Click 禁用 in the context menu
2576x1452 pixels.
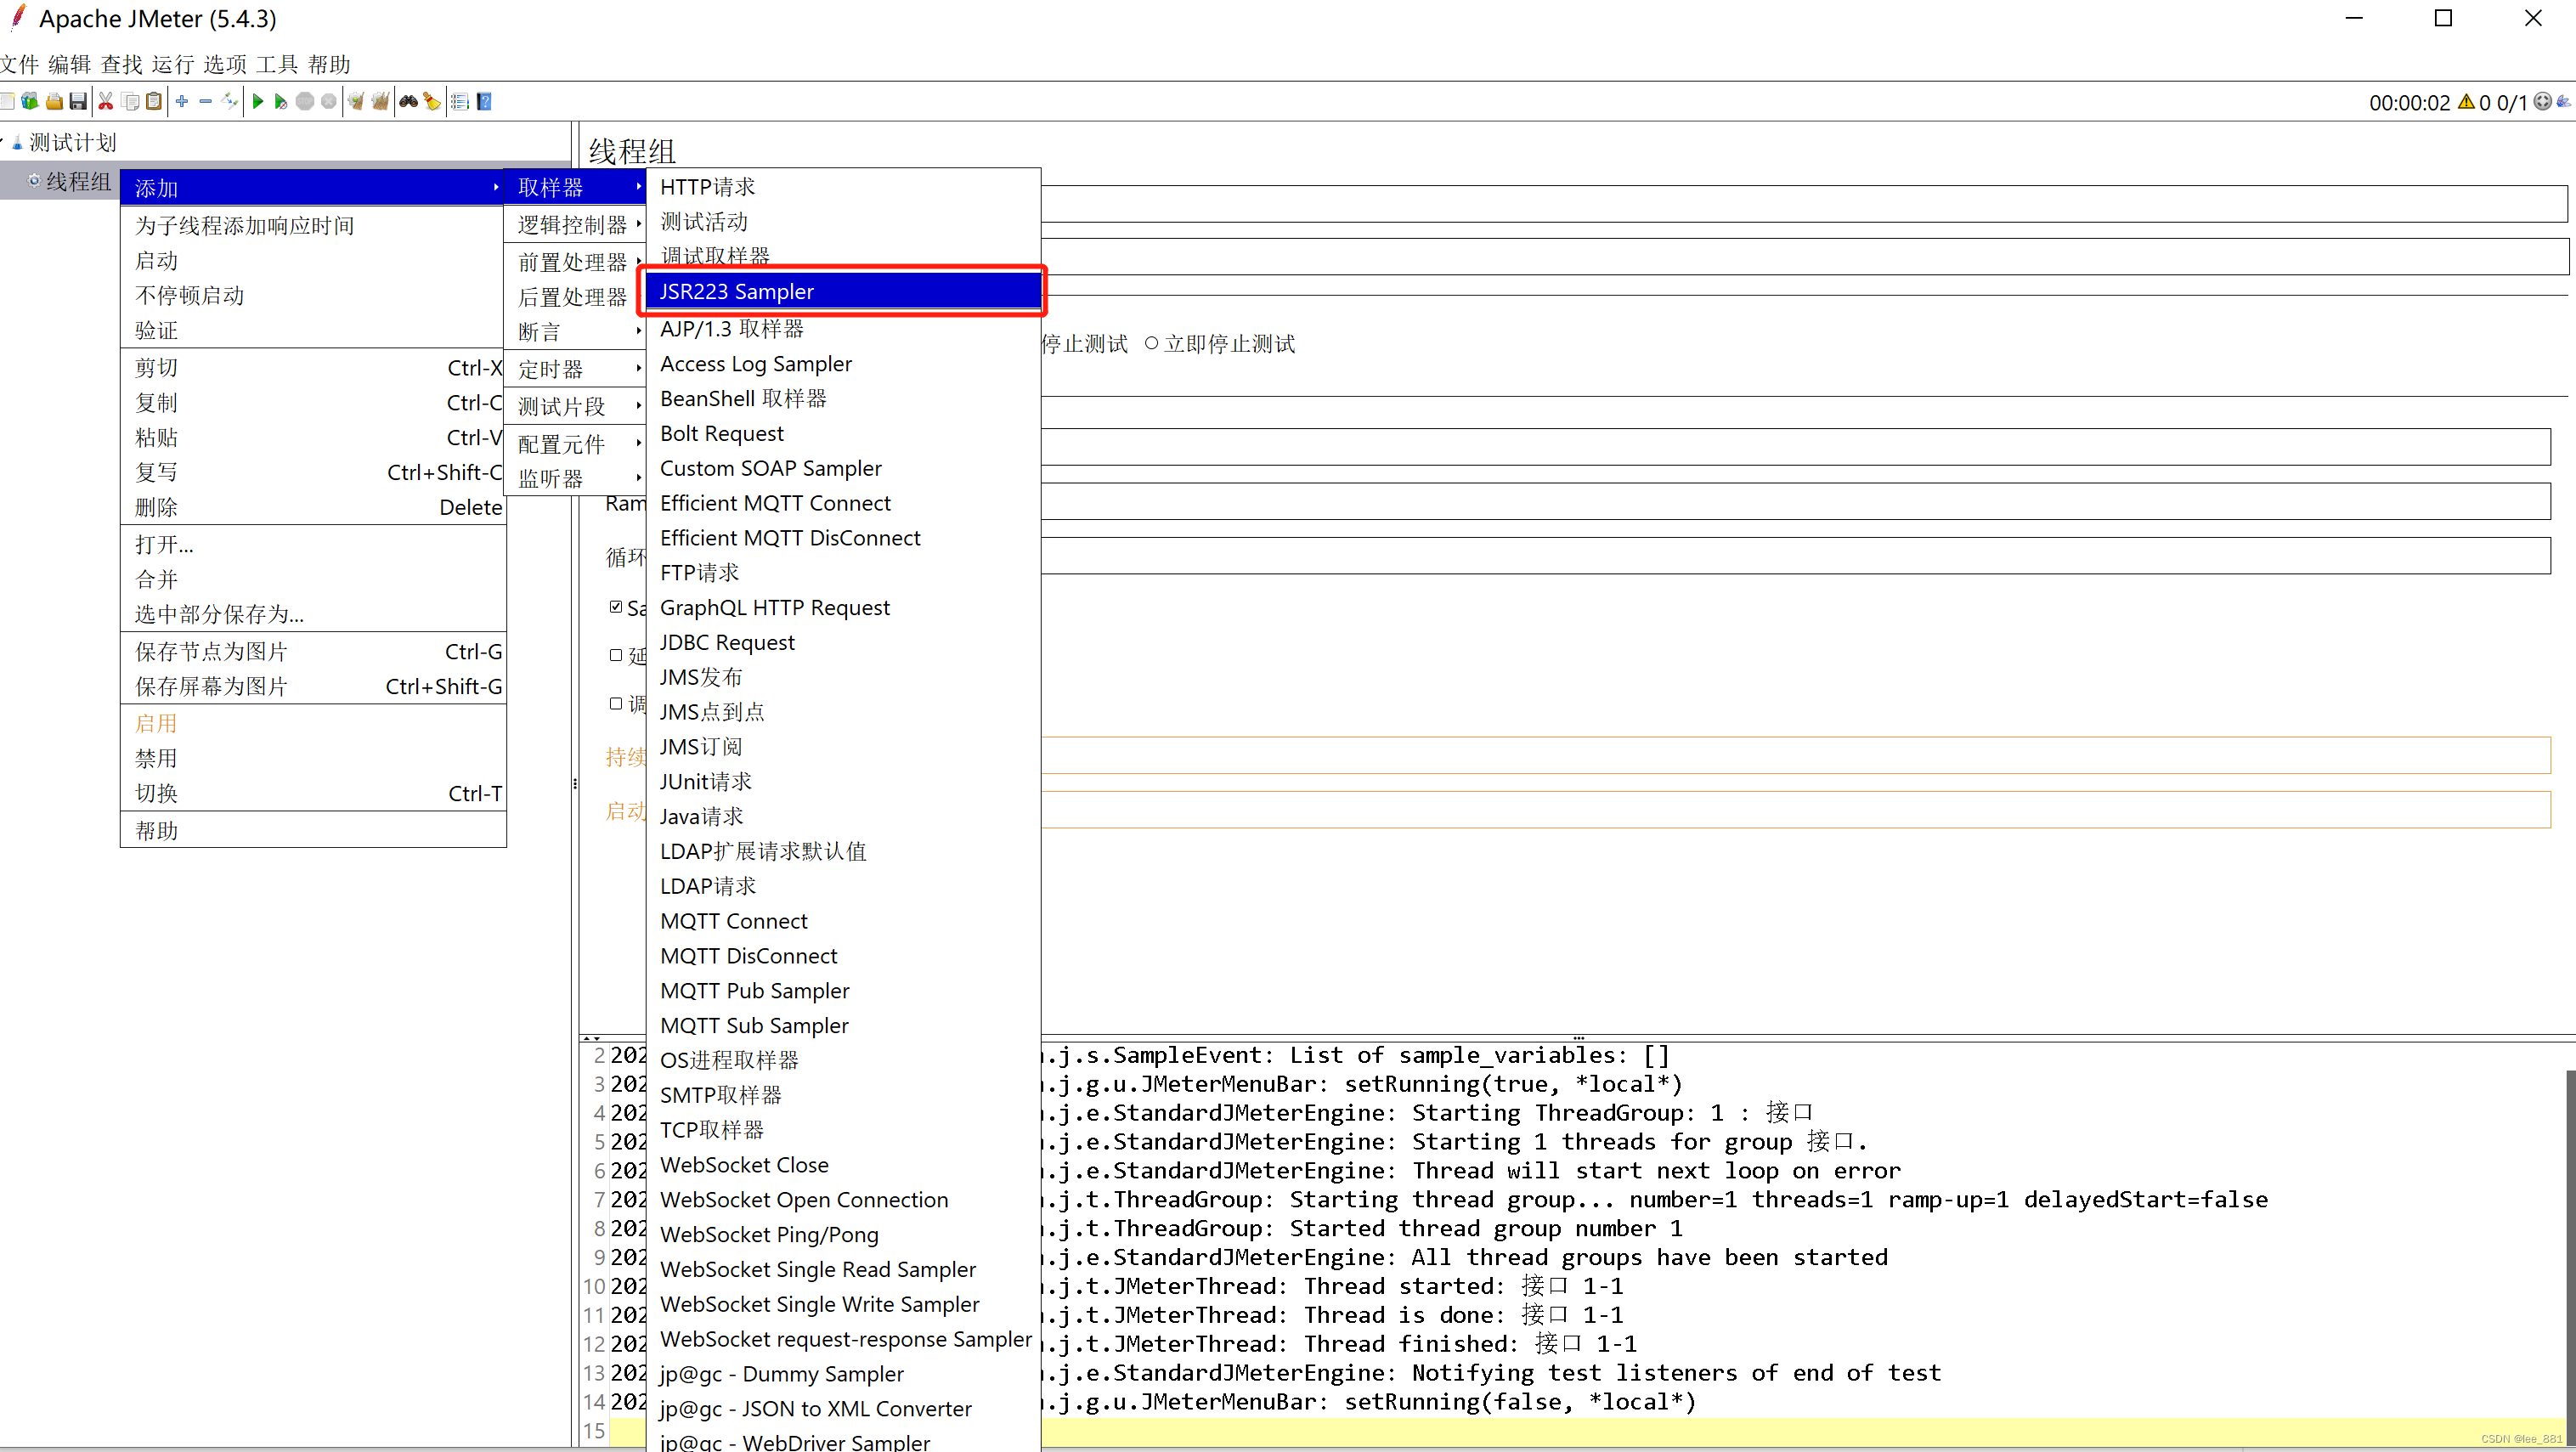tap(313, 758)
